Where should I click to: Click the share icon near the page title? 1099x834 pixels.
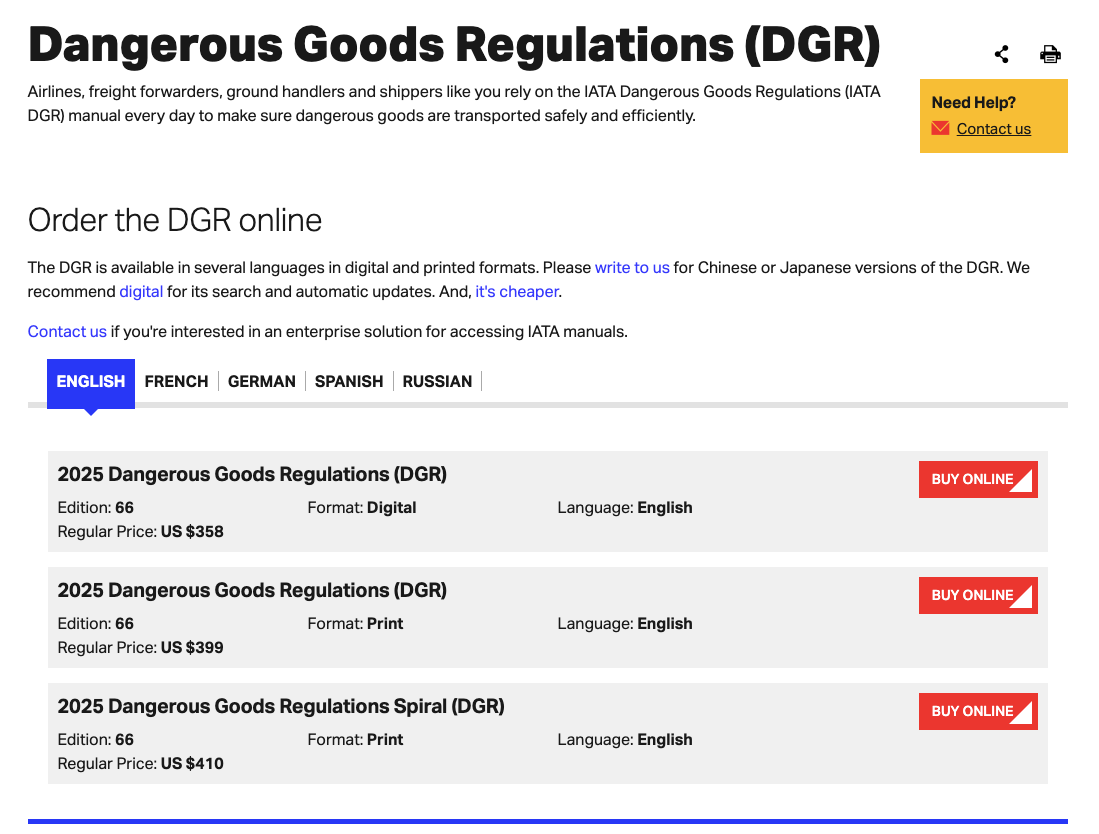coord(1001,54)
